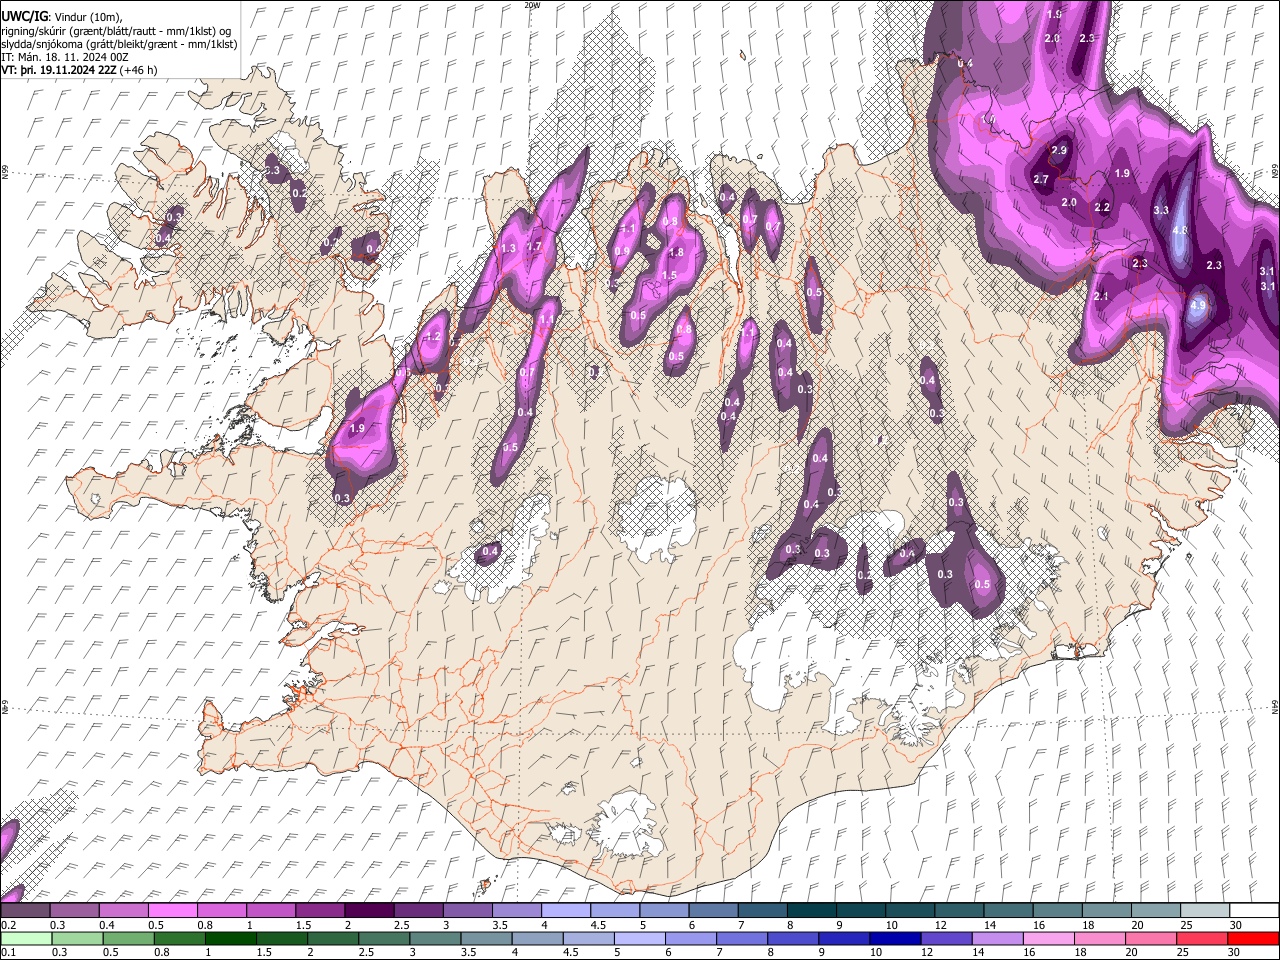Image resolution: width=1280 pixels, height=960 pixels.
Task: Click the '1.5' snowfall value on the map
Action: [670, 276]
